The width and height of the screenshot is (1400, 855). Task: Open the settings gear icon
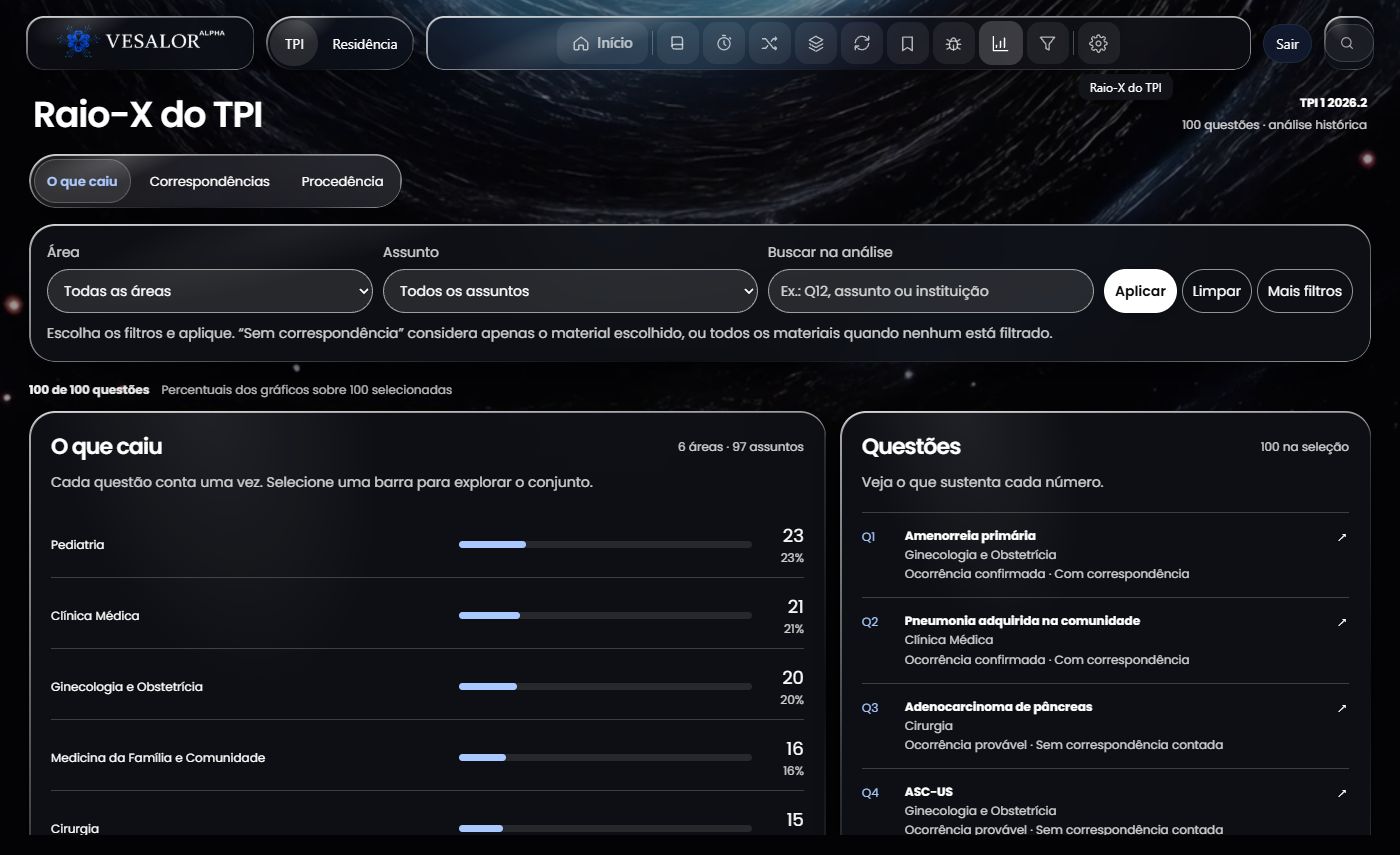(x=1098, y=43)
